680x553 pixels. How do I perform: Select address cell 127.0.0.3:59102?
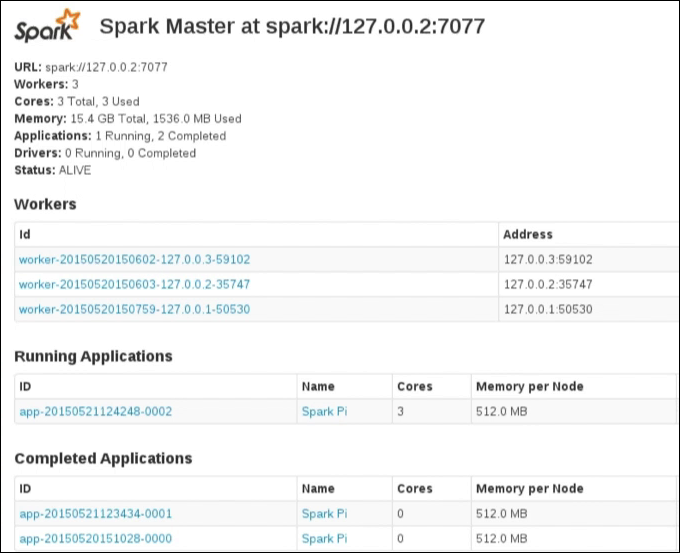548,259
